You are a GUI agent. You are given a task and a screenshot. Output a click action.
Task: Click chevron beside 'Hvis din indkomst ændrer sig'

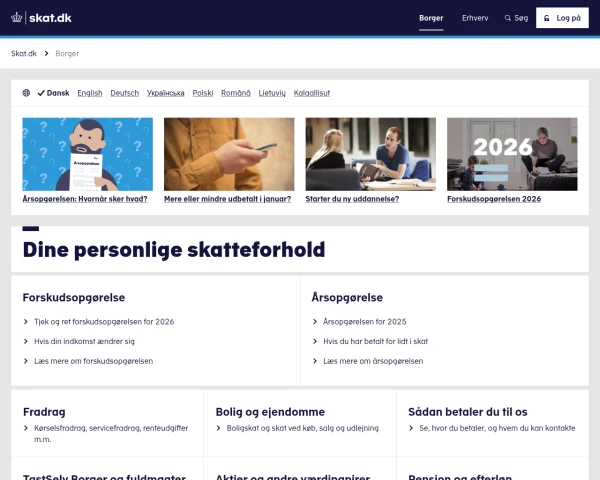[x=26, y=341]
